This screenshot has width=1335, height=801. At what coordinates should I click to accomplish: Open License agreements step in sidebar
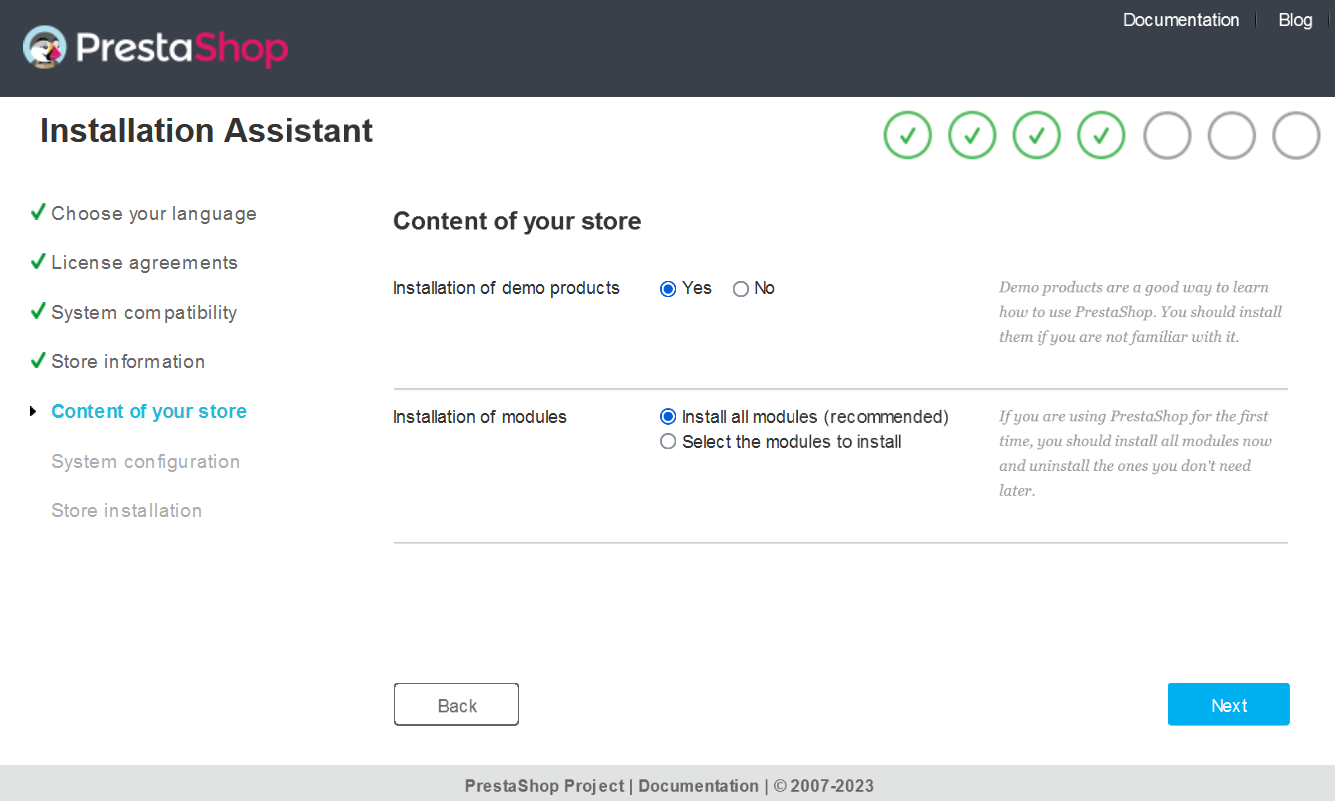pyautogui.click(x=145, y=263)
